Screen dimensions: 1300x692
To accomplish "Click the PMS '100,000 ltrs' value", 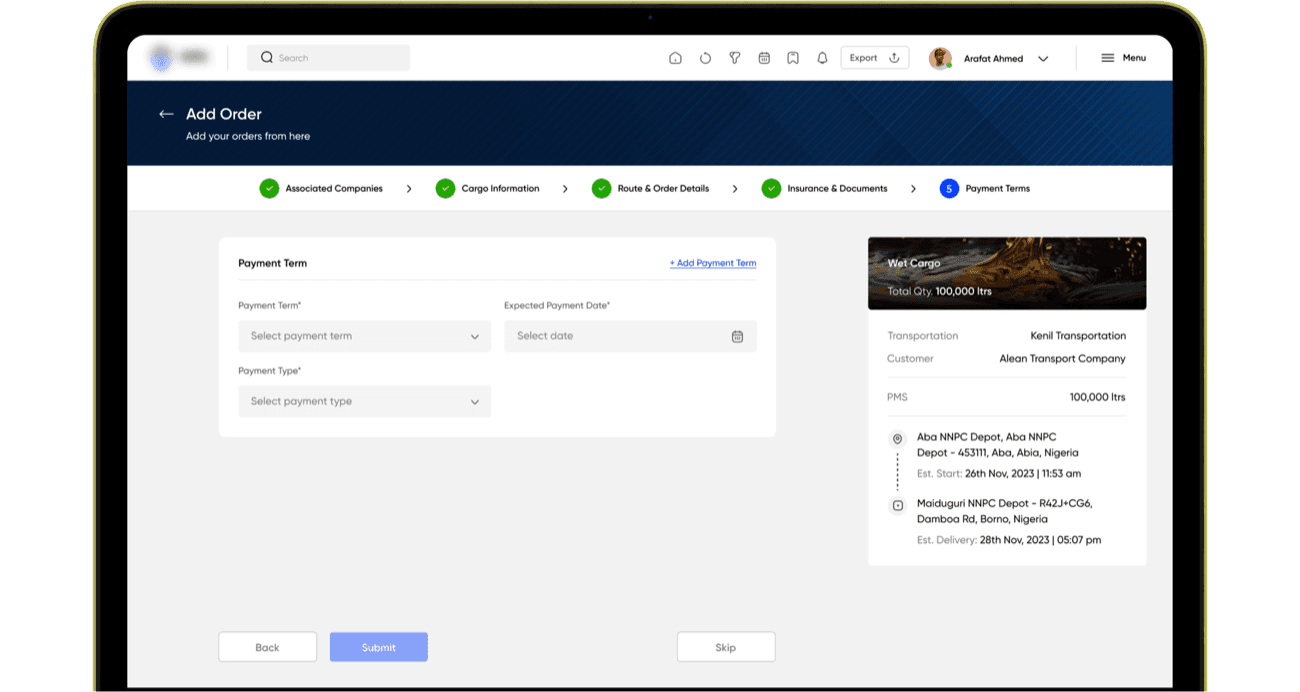I will (1097, 397).
